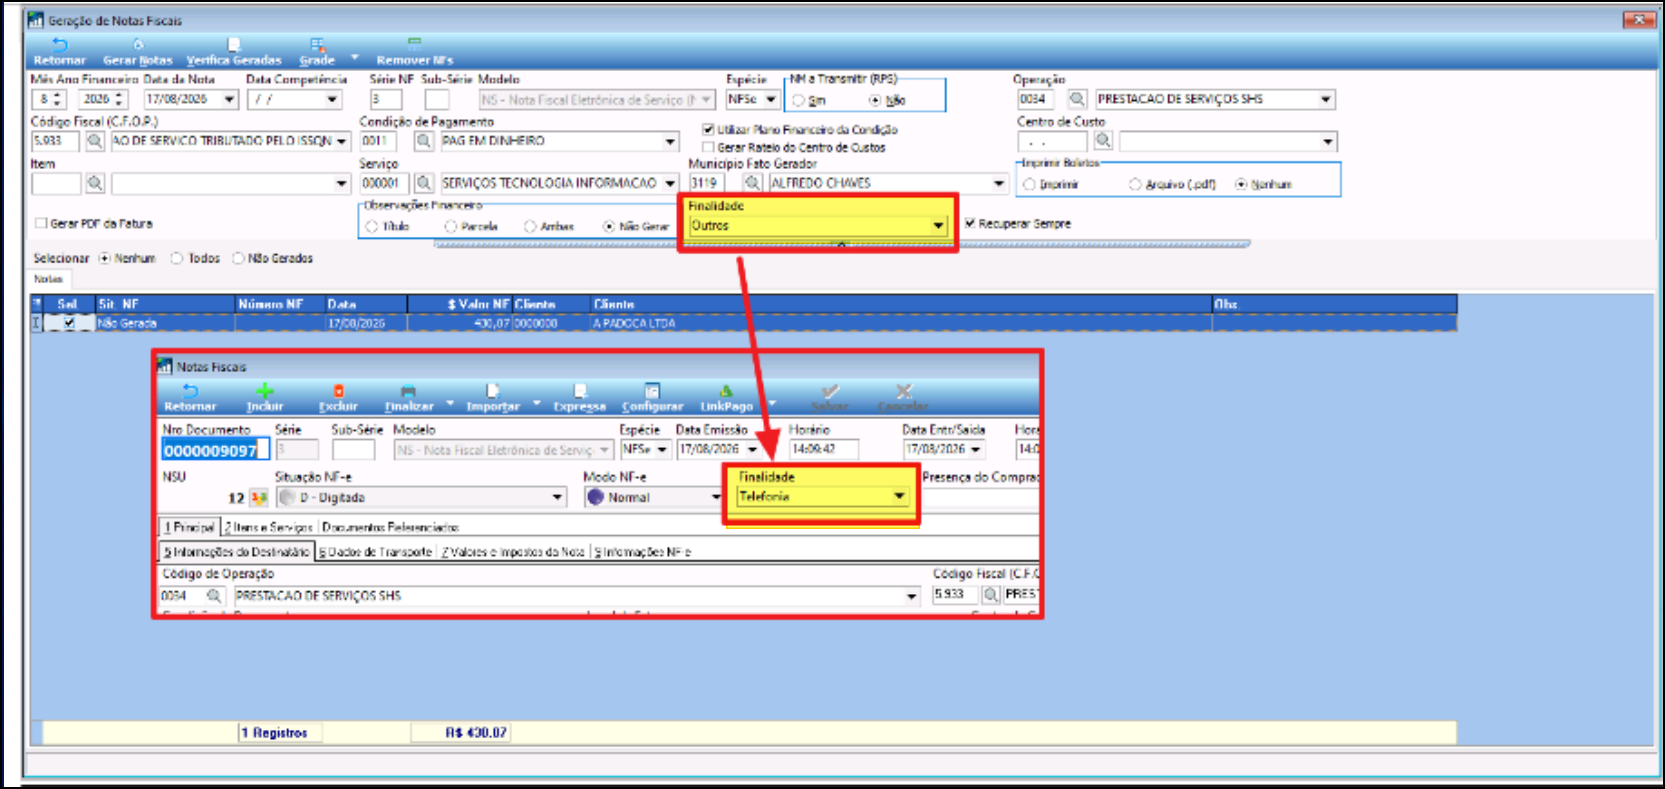Click the search icon beside Serviço code 000001

click(424, 183)
